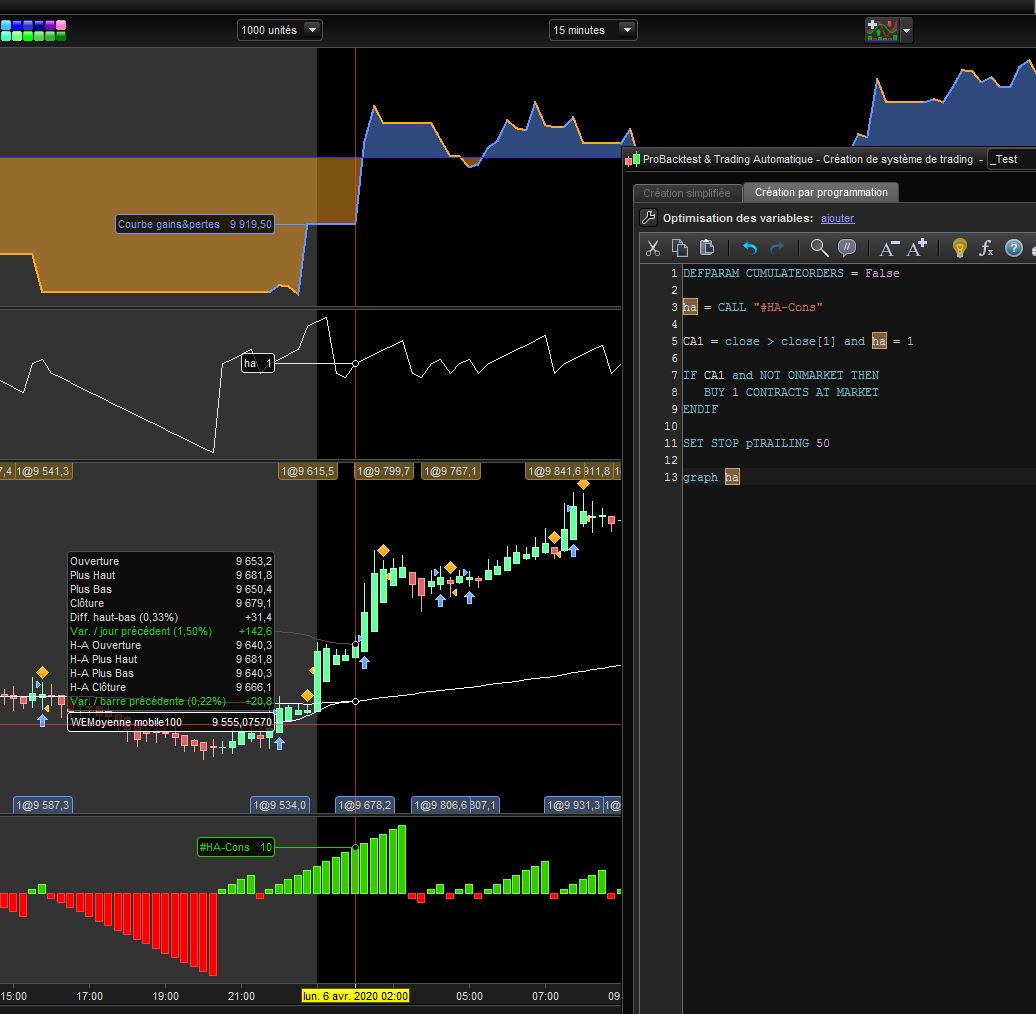Image resolution: width=1036 pixels, height=1014 pixels.
Task: Click line number 10 in editor gutter
Action: point(671,427)
